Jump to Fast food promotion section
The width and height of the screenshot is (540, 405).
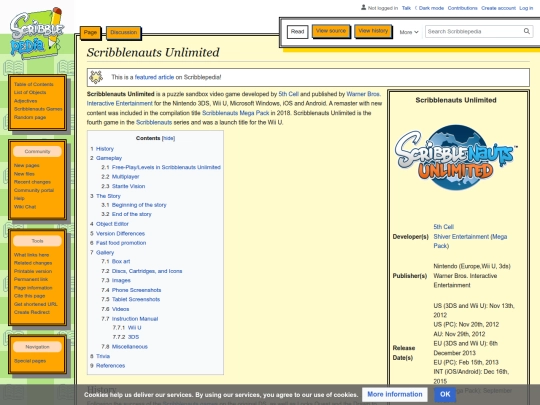[121, 243]
